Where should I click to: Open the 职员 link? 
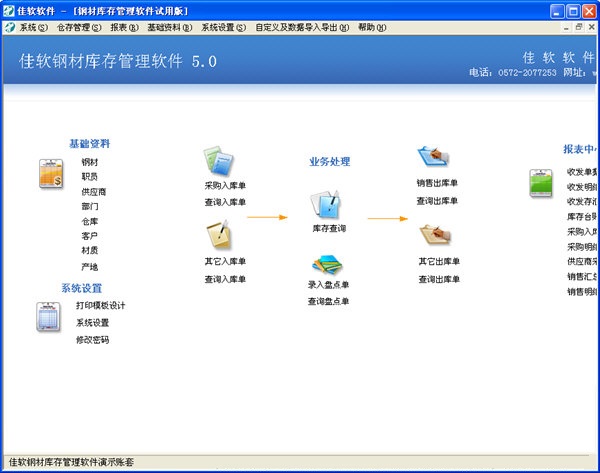(x=90, y=177)
